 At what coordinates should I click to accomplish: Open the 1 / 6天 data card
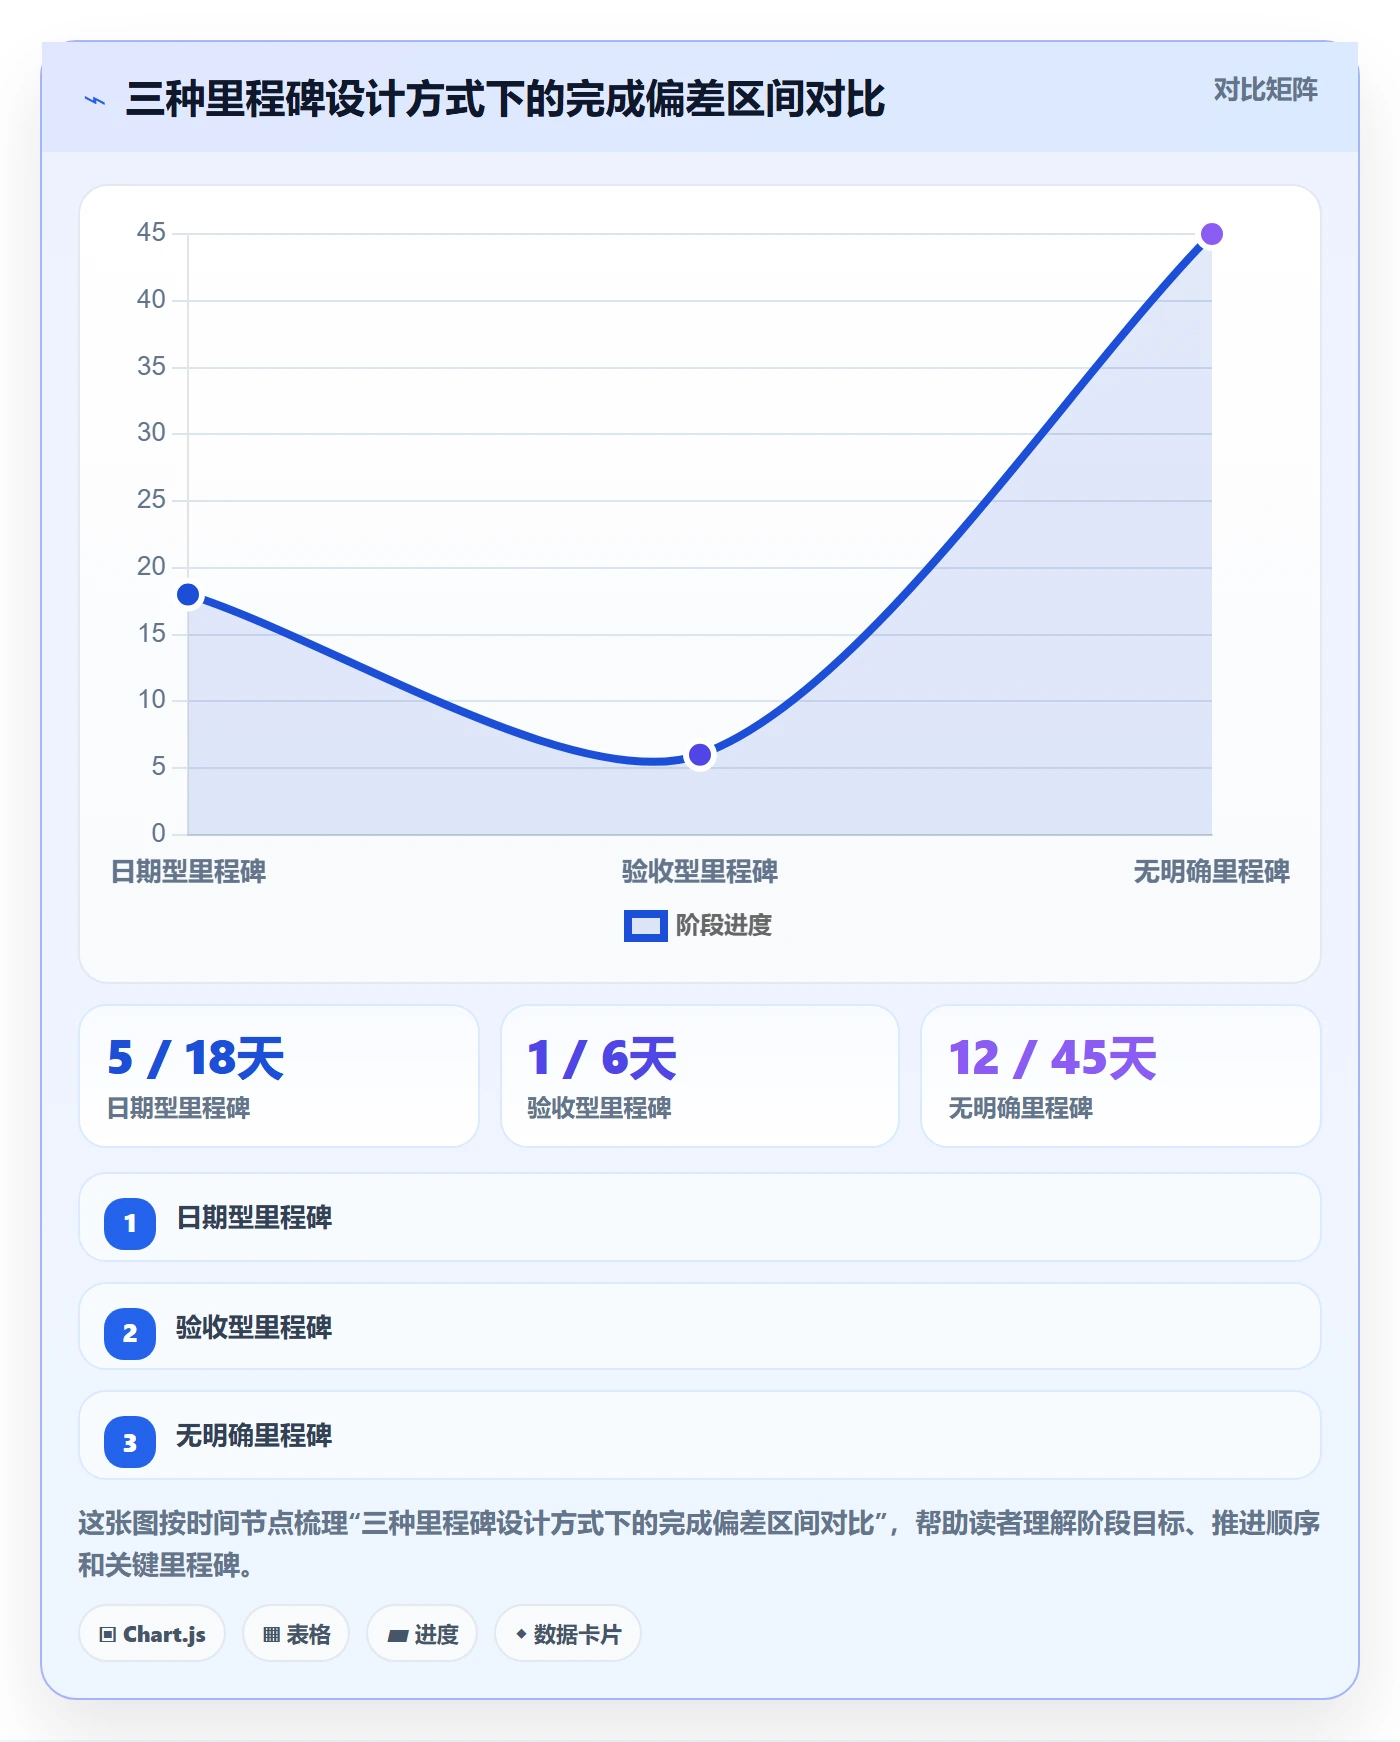pyautogui.click(x=700, y=1076)
